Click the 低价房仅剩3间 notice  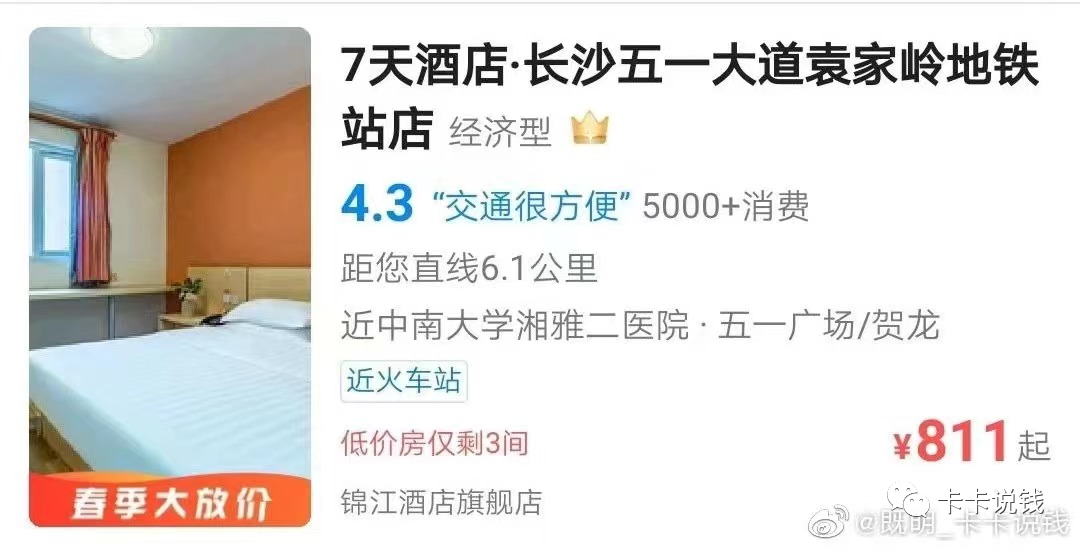point(434,443)
